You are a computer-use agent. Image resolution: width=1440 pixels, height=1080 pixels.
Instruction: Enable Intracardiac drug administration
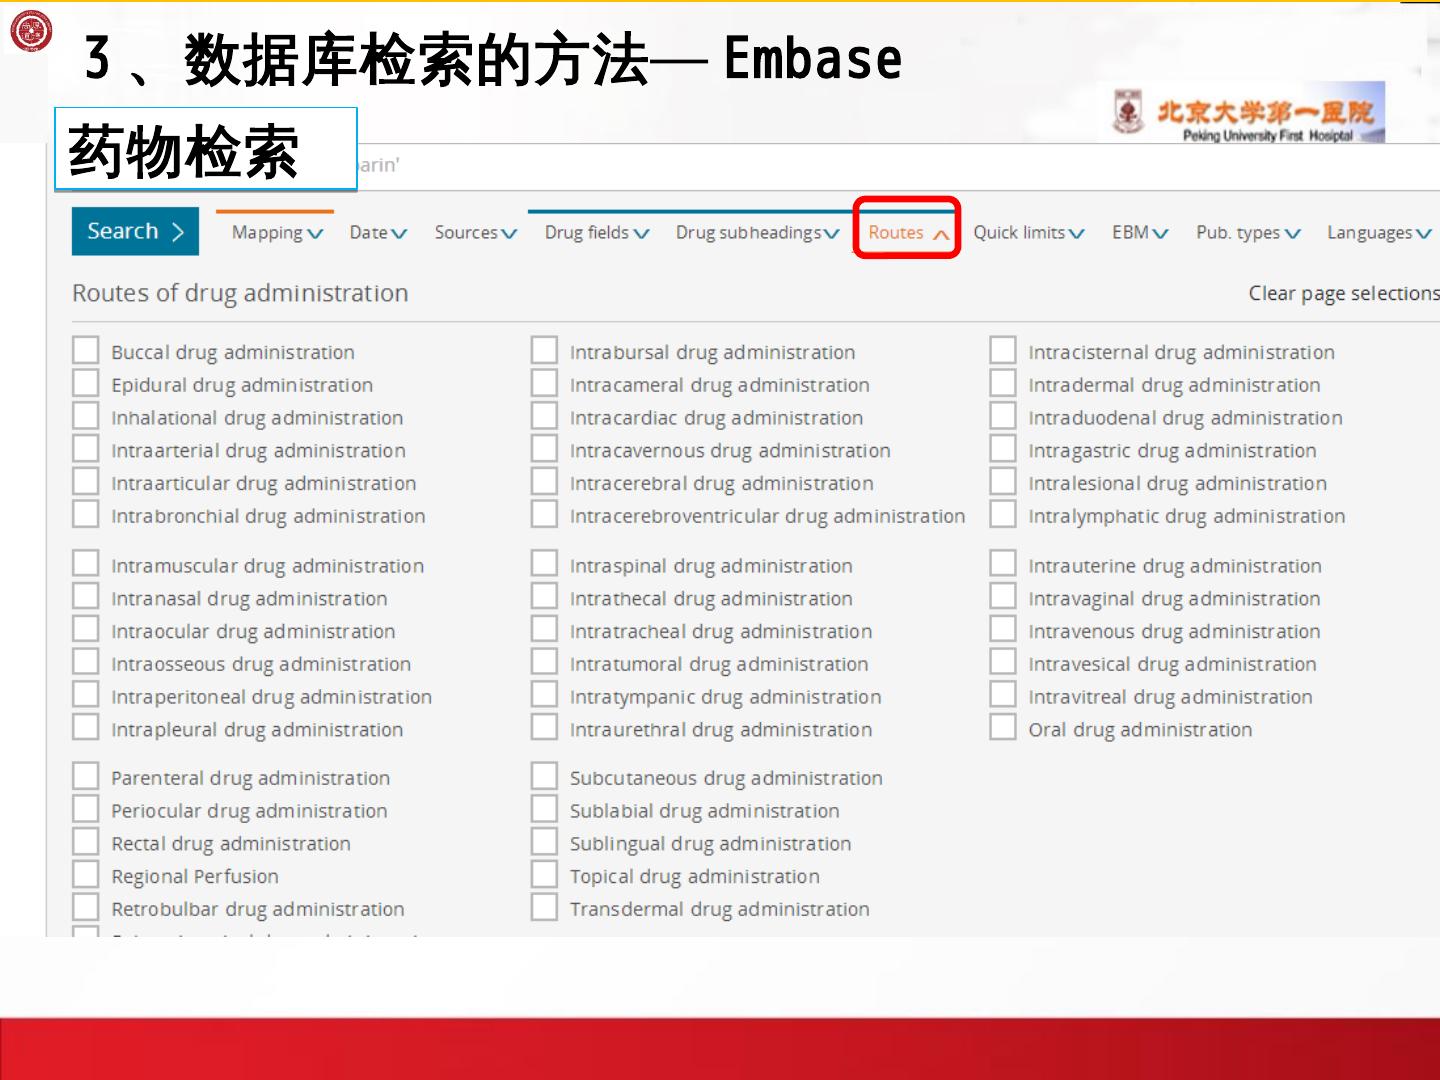(x=544, y=417)
